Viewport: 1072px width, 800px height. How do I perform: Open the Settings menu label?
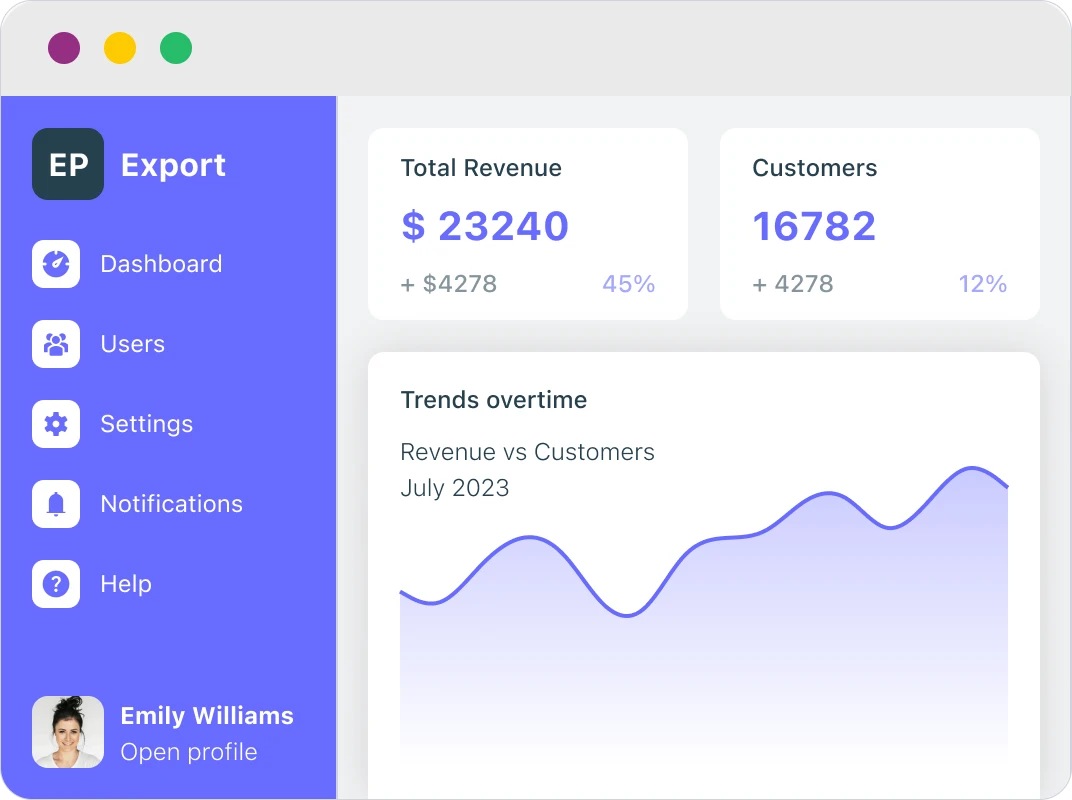tap(146, 424)
